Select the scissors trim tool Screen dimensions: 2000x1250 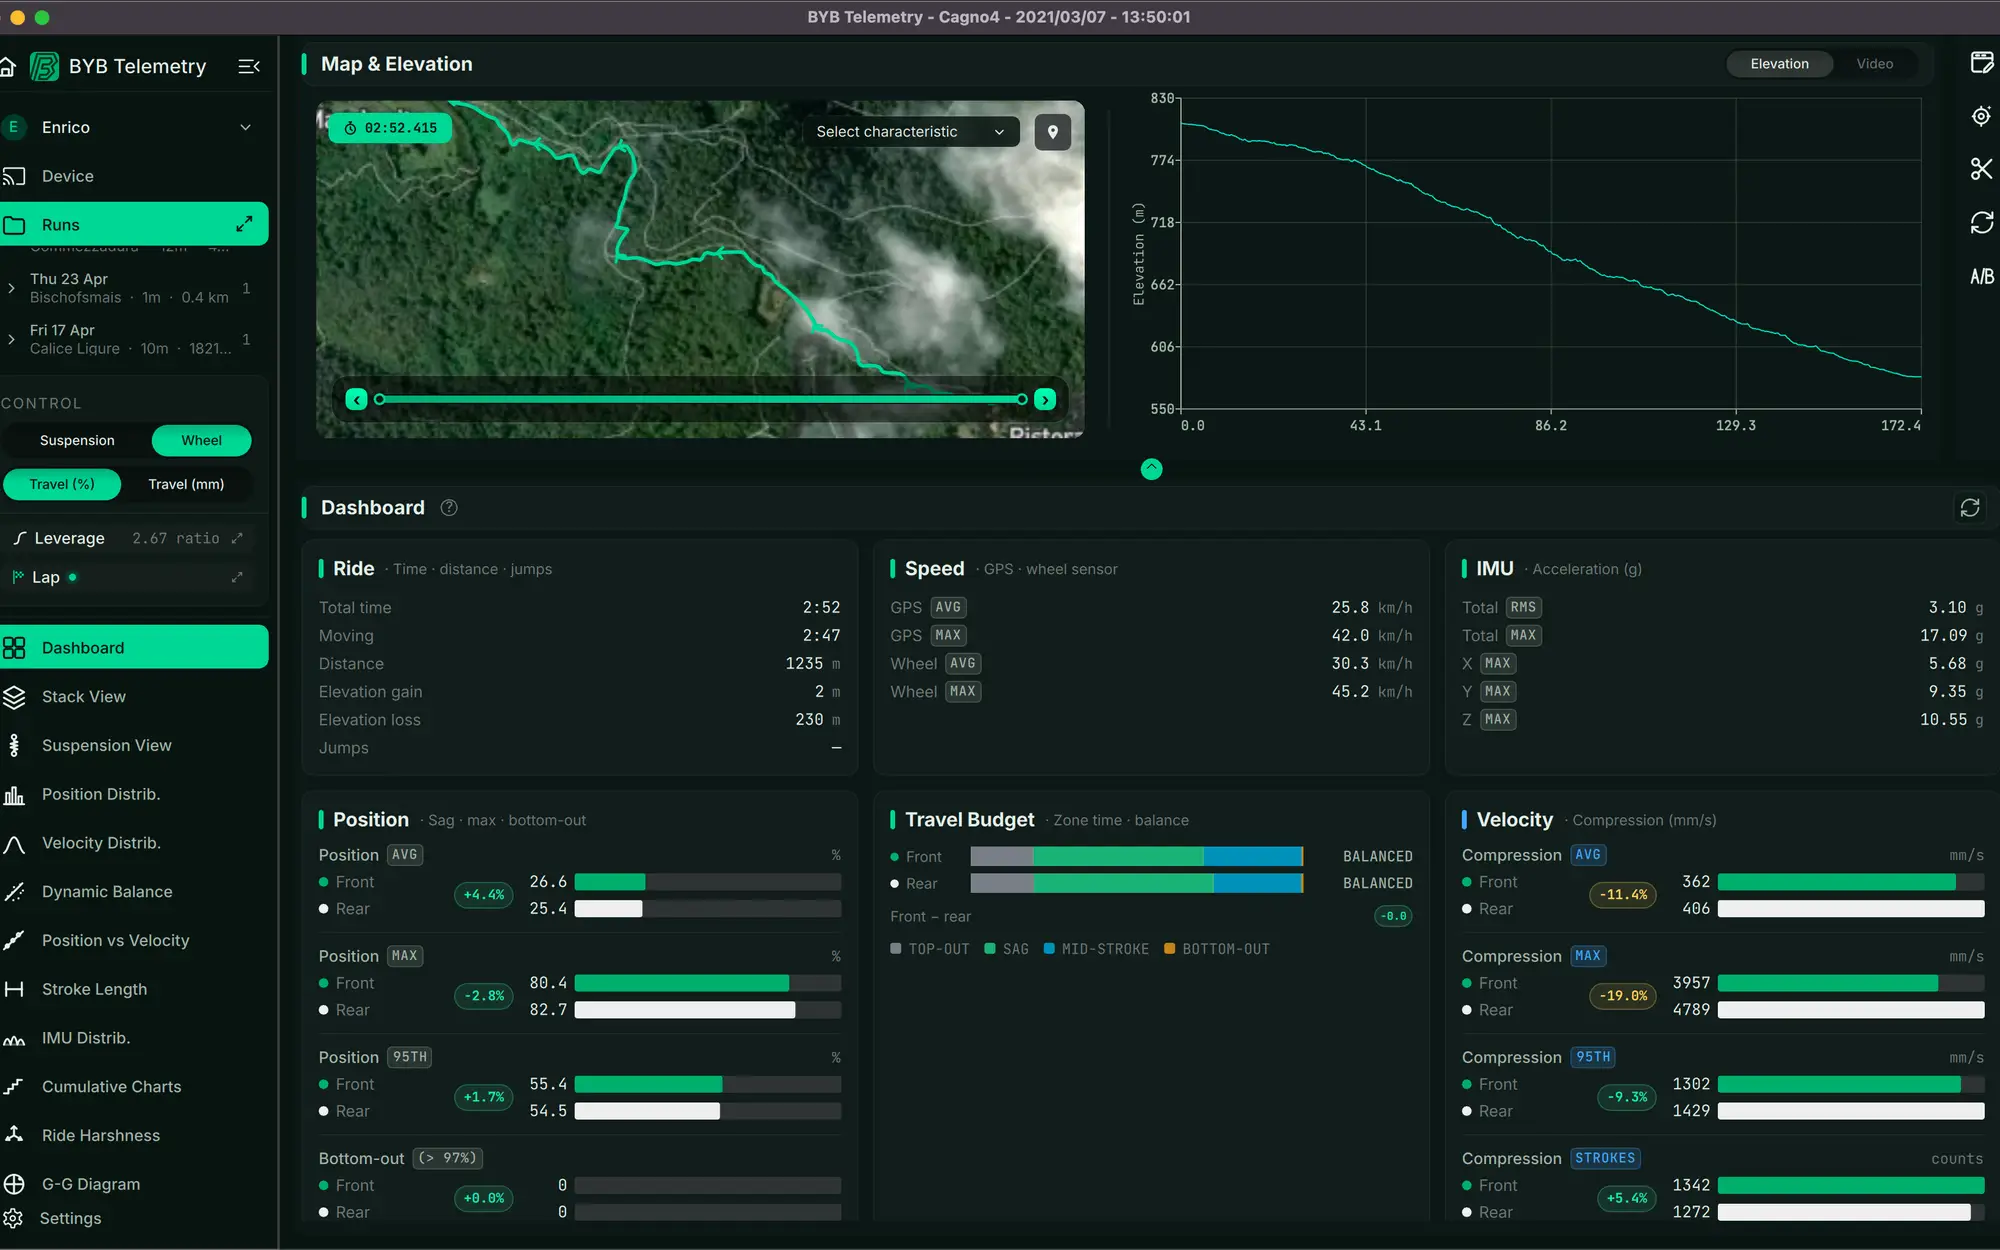1981,169
